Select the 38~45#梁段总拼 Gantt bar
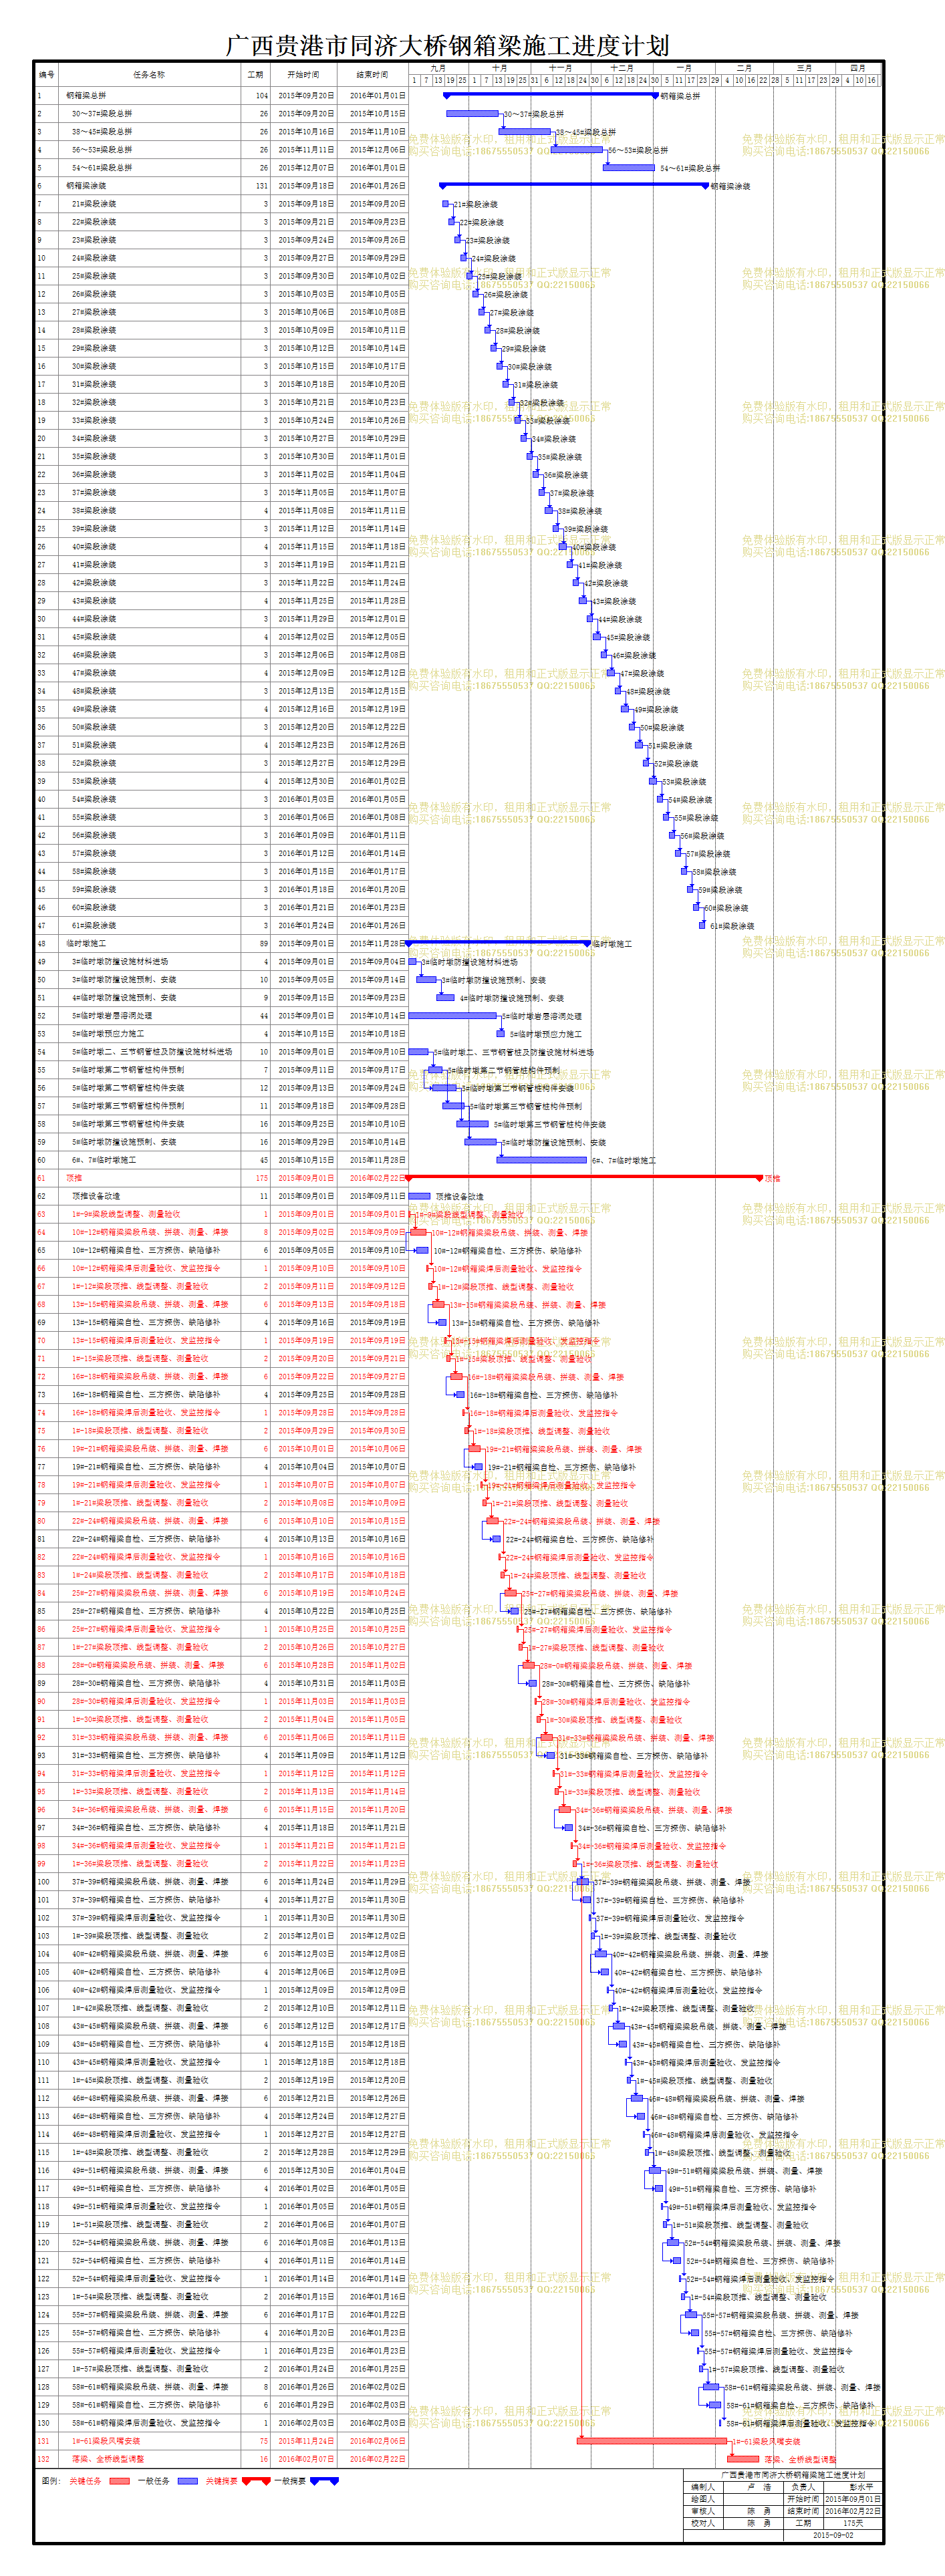 (525, 131)
